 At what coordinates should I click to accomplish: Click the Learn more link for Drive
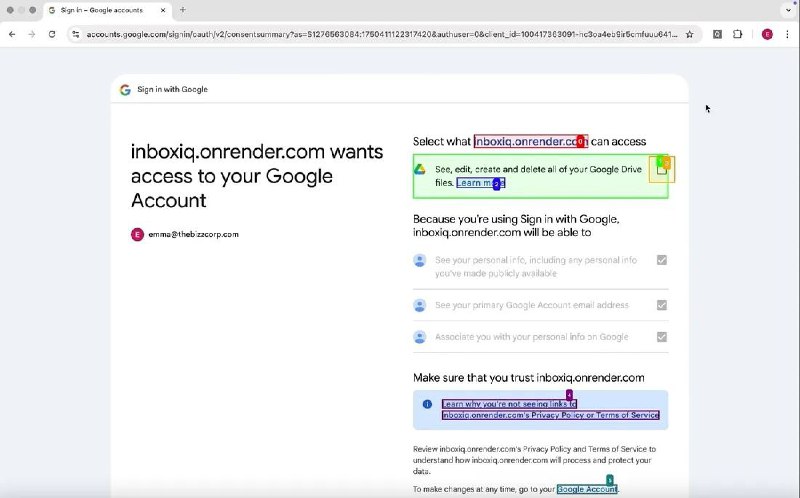tap(480, 183)
